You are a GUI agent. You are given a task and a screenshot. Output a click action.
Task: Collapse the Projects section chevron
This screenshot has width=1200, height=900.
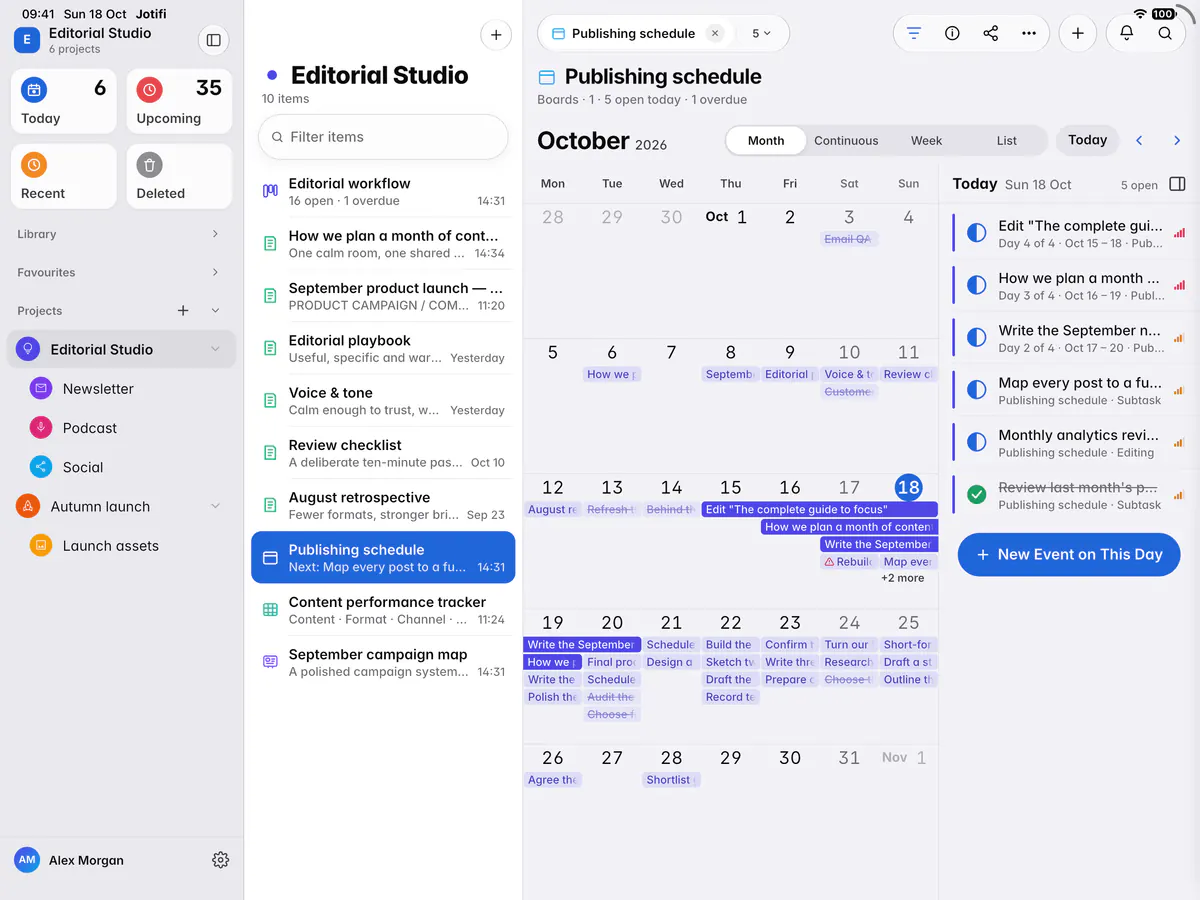215,311
